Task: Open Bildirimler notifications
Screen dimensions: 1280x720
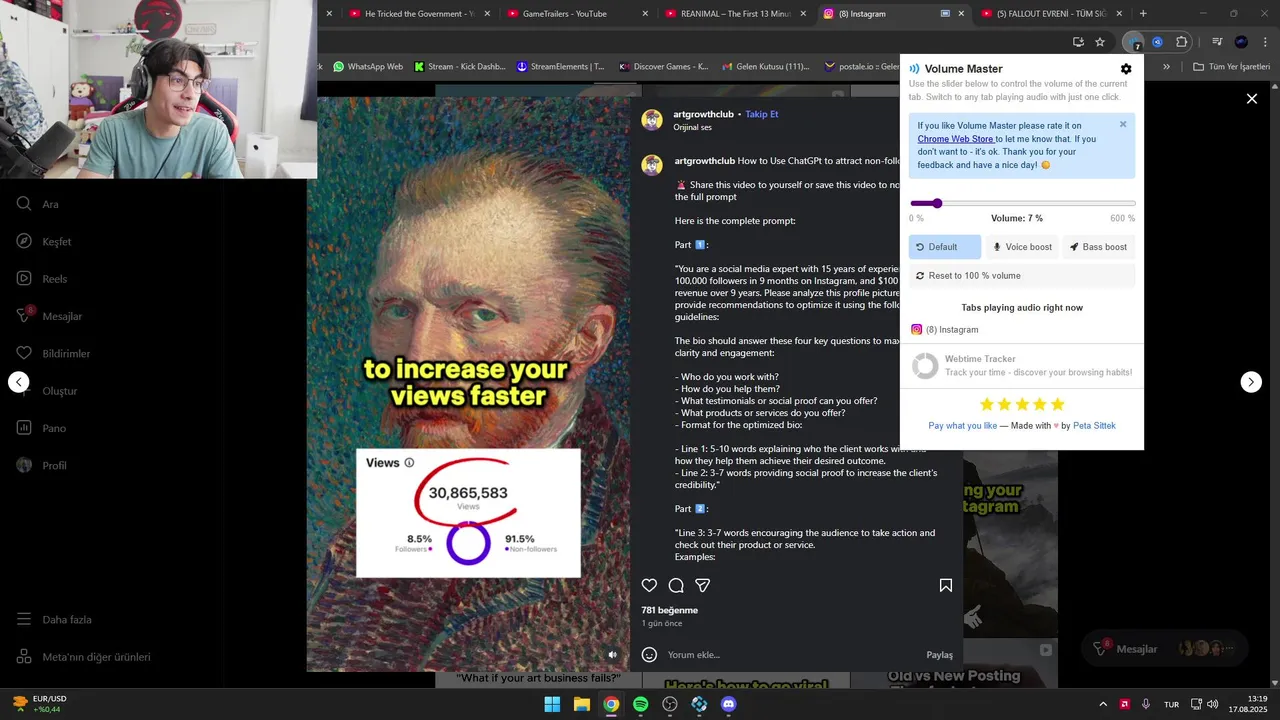Action: point(54,354)
